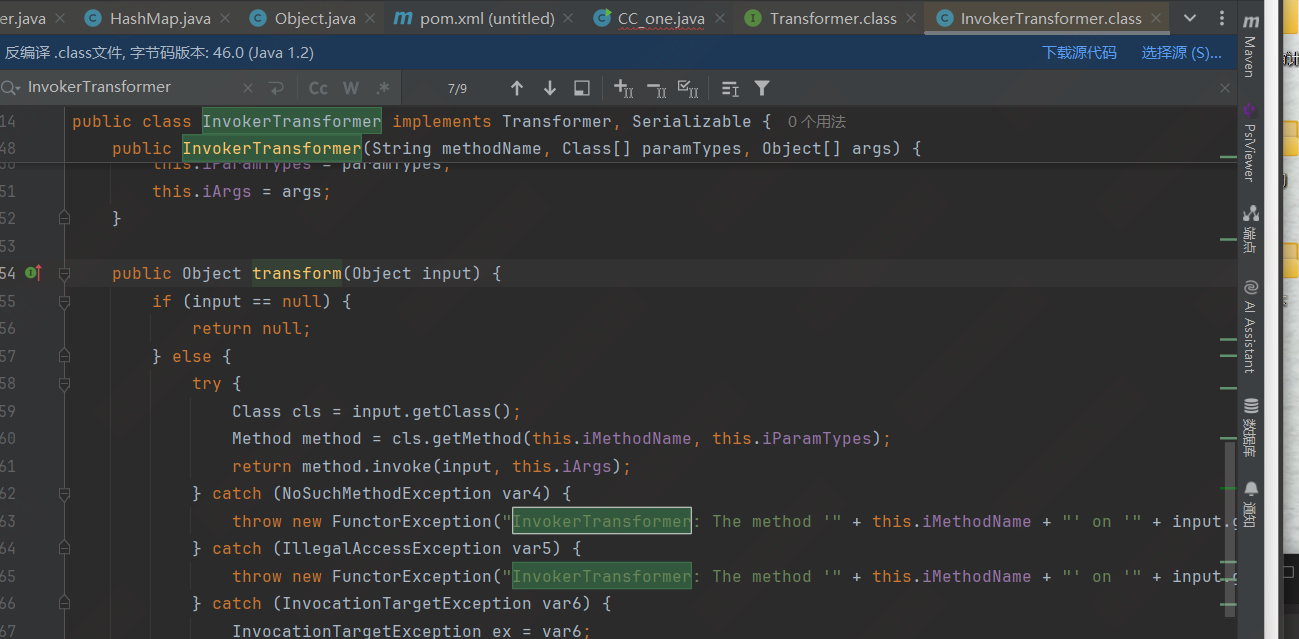Image resolution: width=1299 pixels, height=639 pixels.
Task: Toggle Regex search option
Action: pyautogui.click(x=382, y=88)
